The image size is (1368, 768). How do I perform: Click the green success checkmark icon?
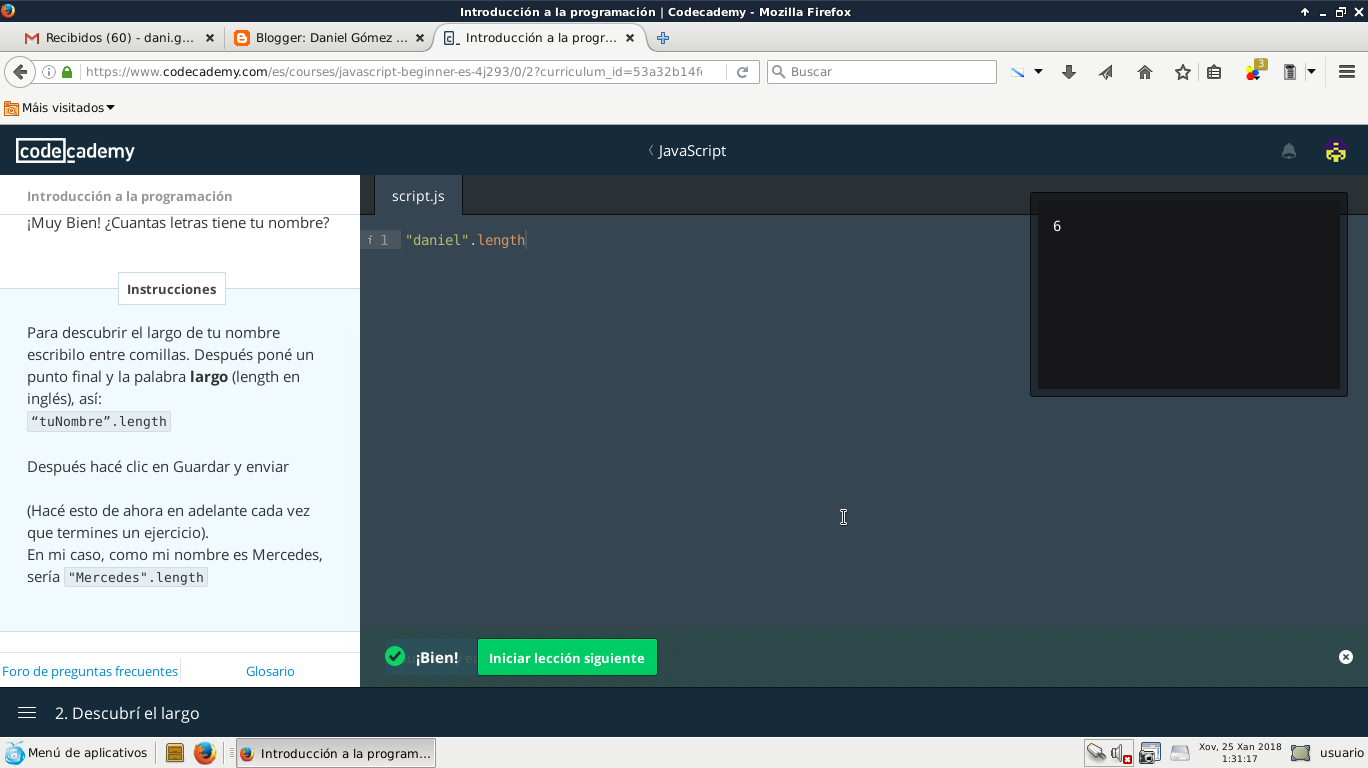pos(395,656)
